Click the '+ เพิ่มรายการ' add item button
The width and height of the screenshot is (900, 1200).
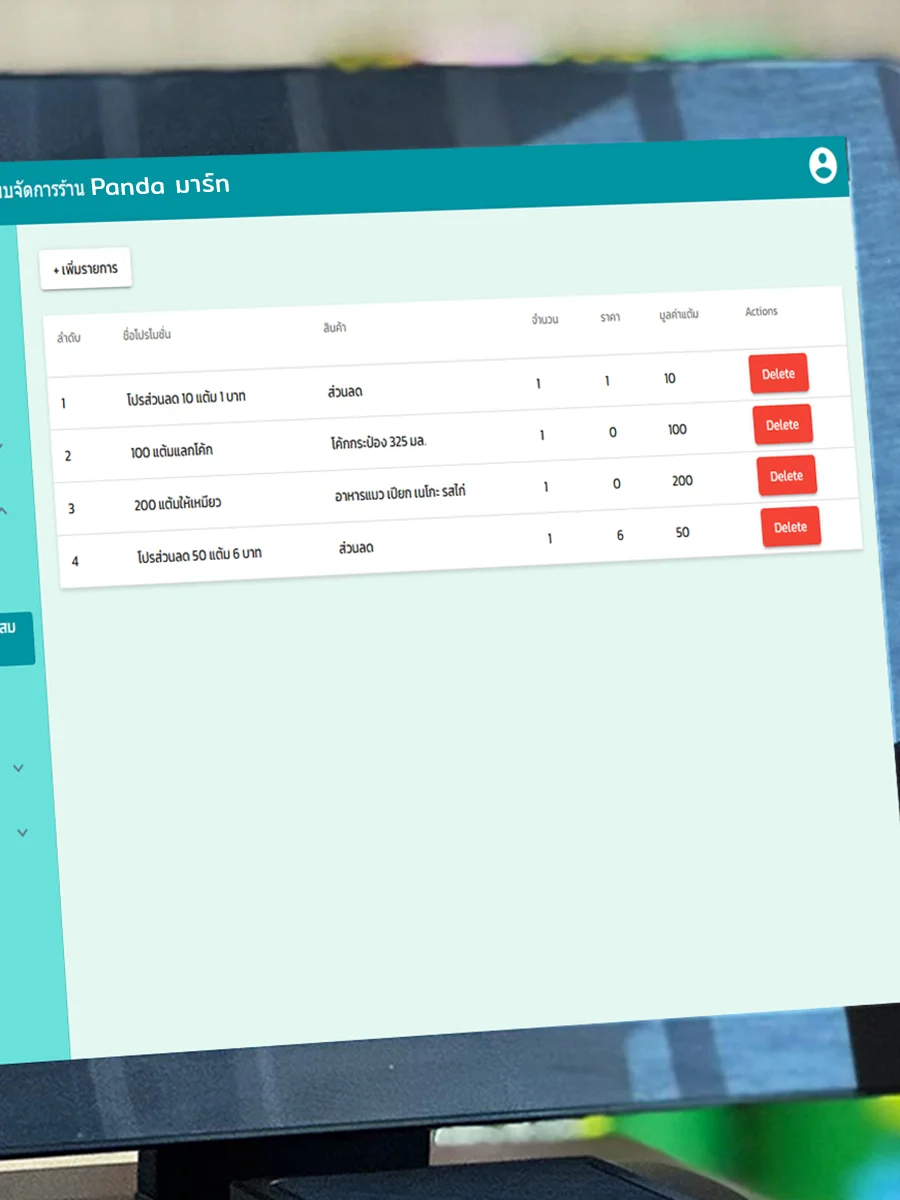86,268
